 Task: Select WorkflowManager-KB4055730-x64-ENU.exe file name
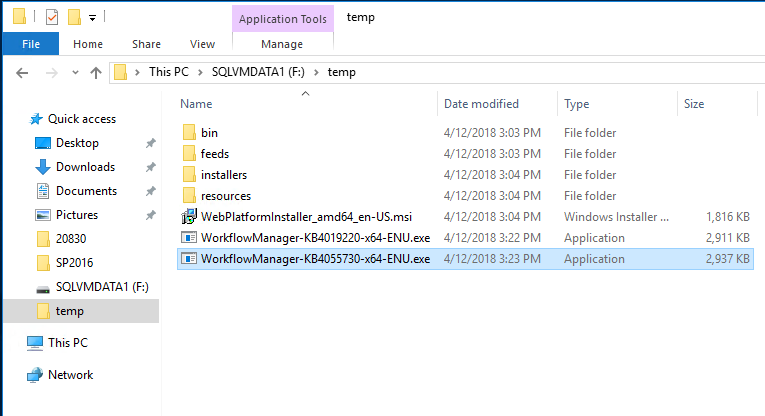[315, 258]
